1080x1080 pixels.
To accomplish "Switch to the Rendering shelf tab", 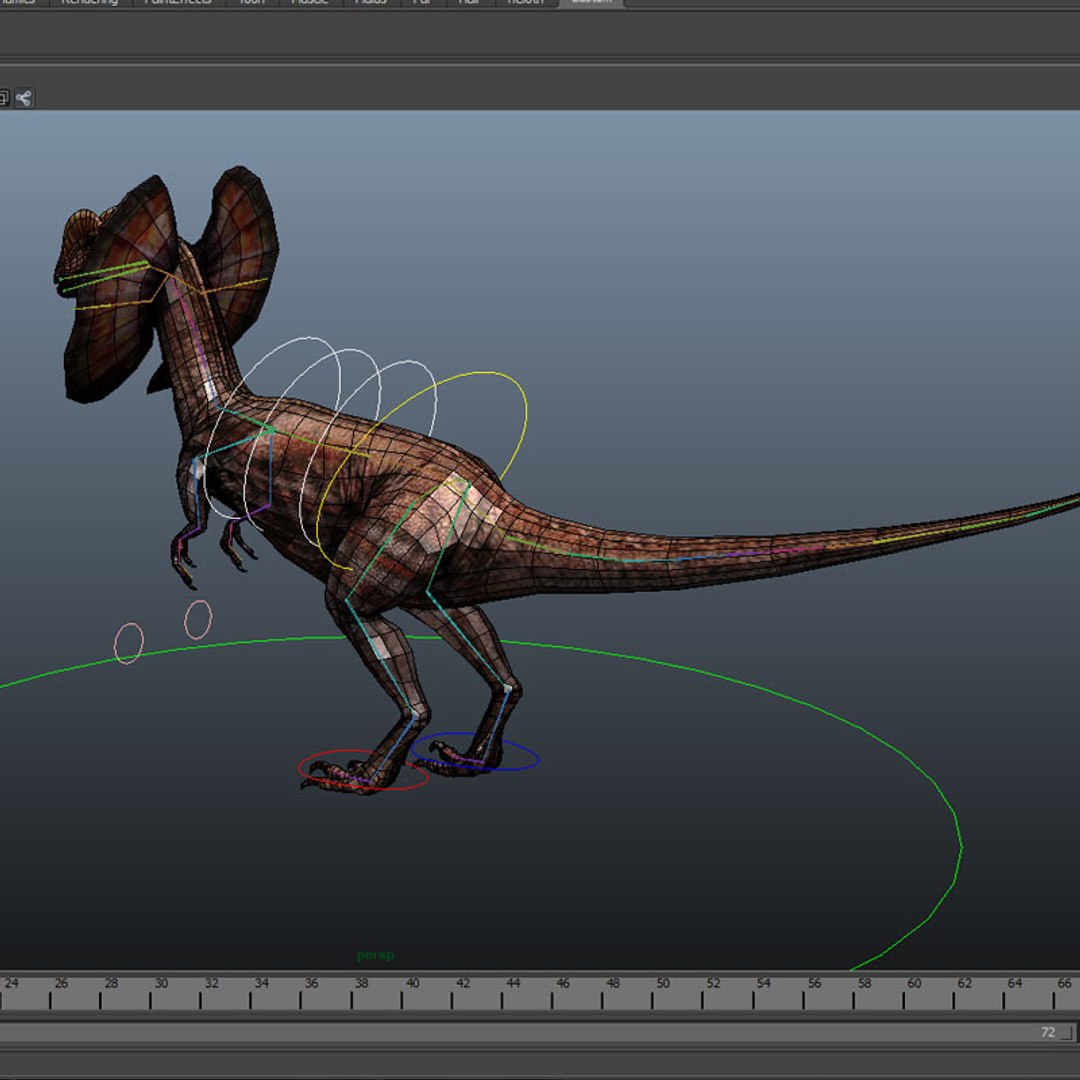I will [90, 3].
